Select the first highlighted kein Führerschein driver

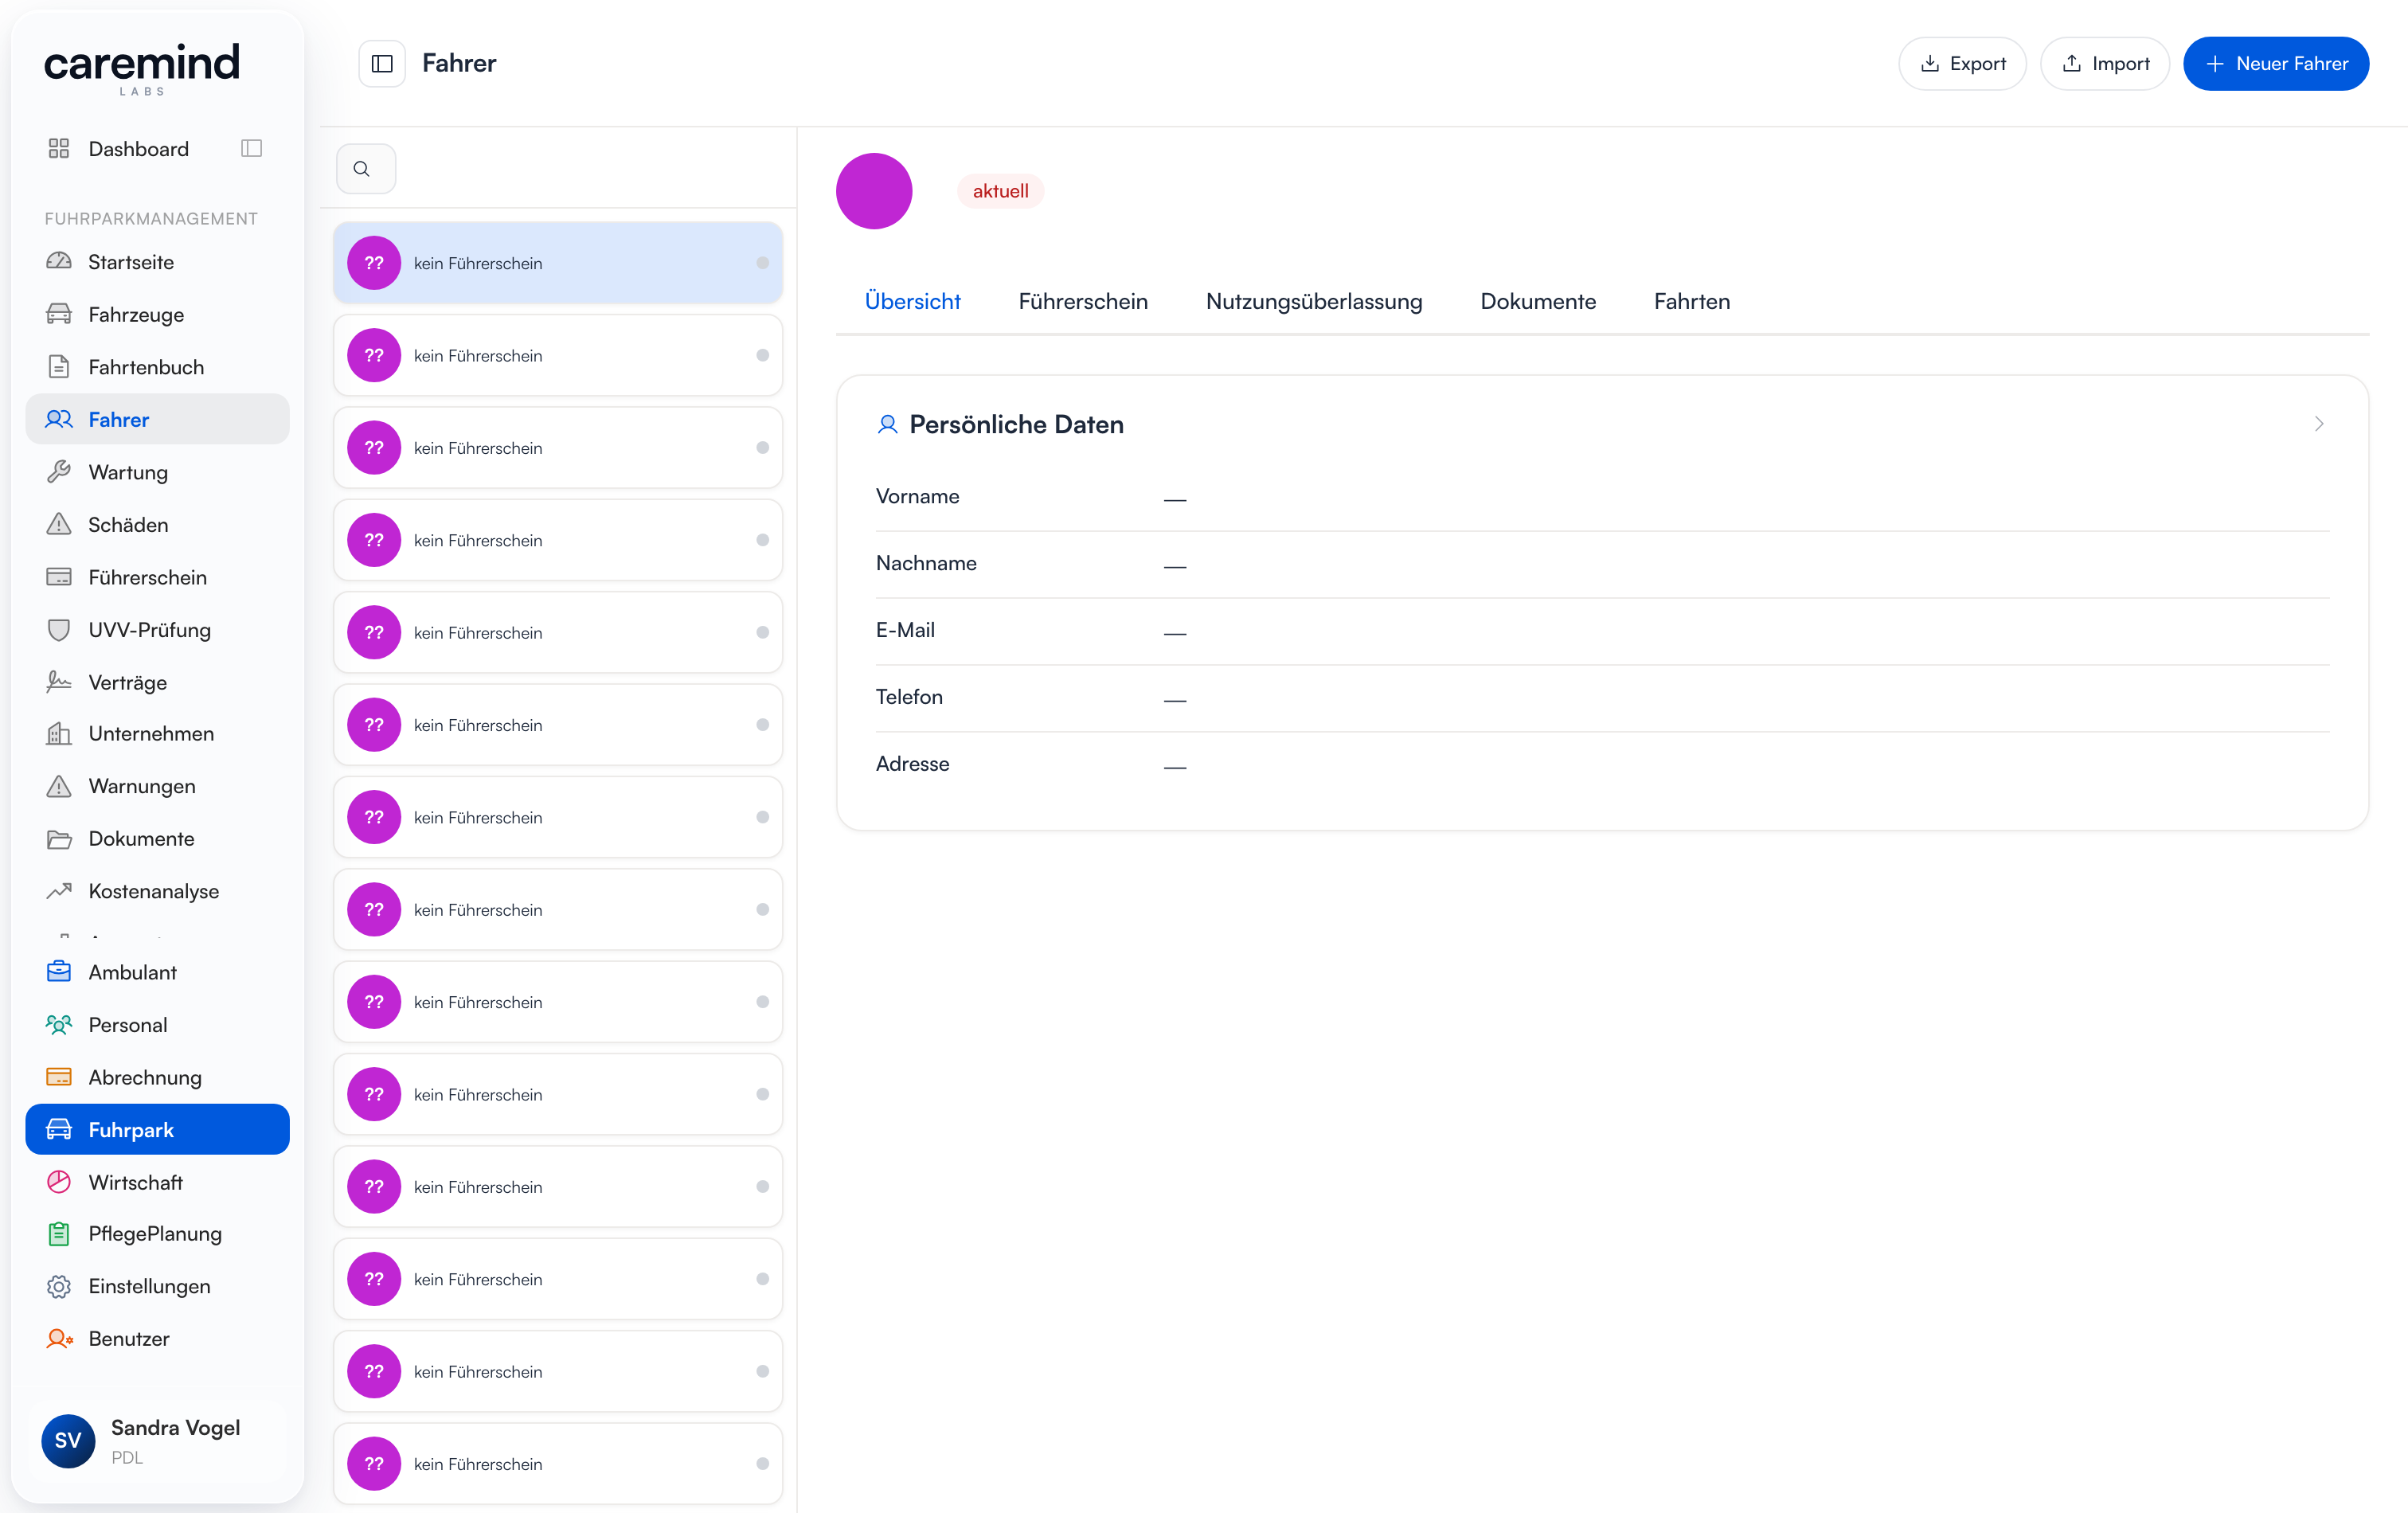(x=558, y=263)
